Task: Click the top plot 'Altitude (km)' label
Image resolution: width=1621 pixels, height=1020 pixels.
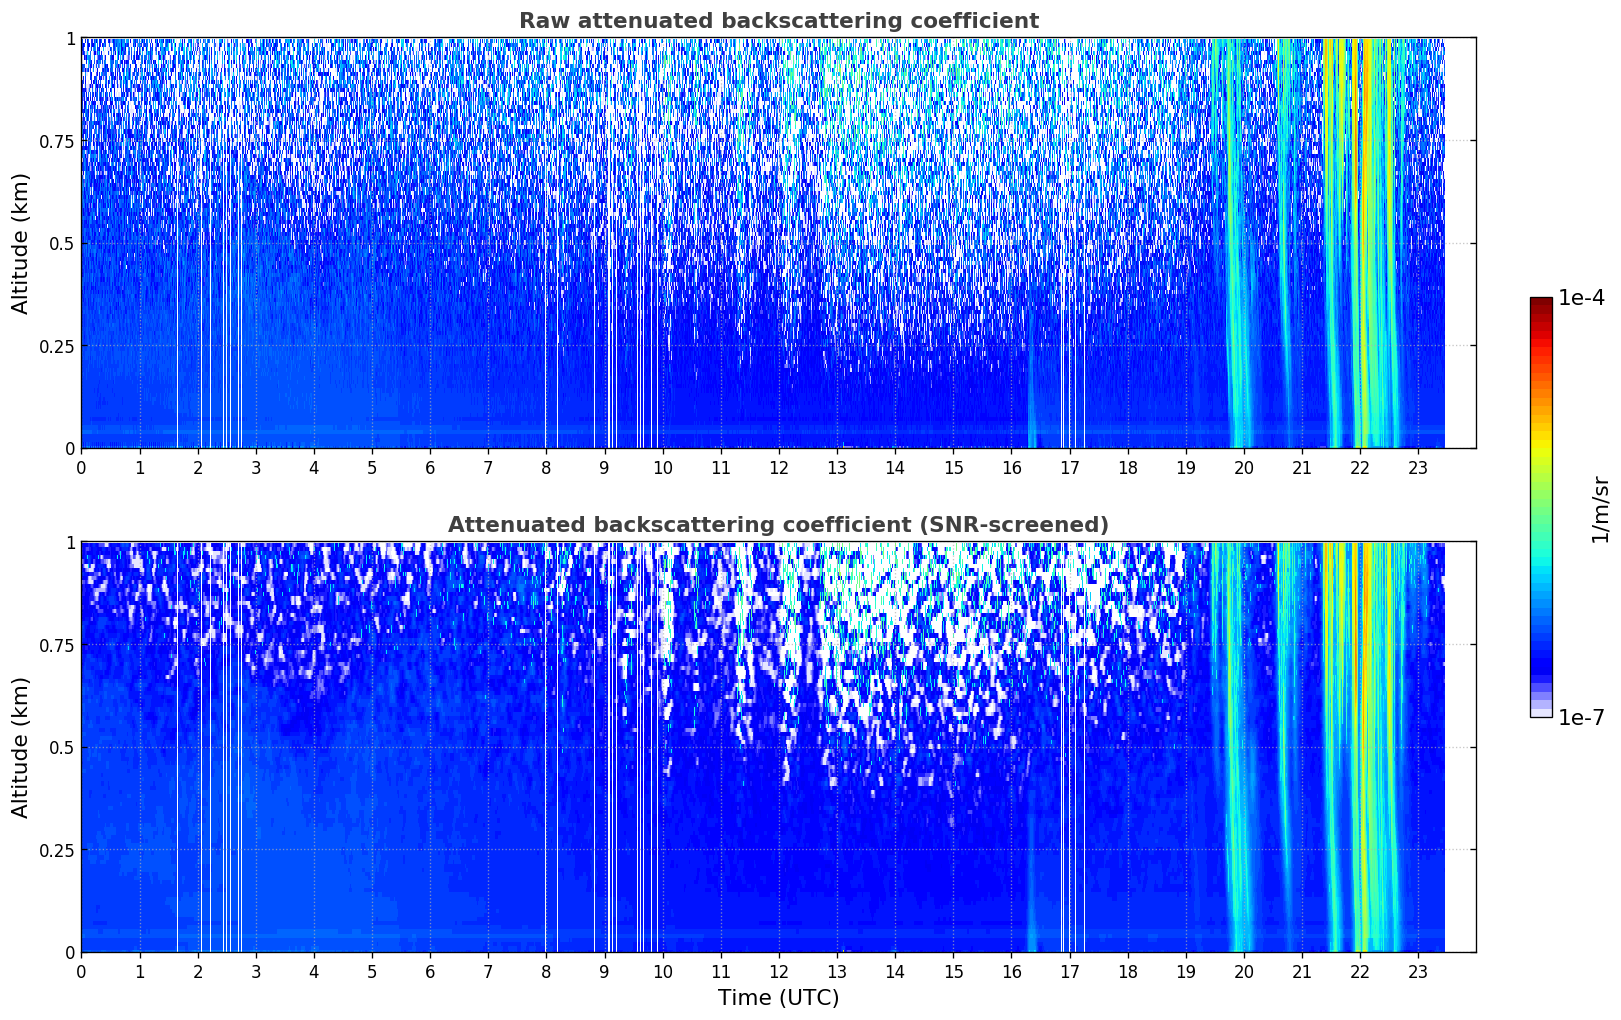Action: [x=21, y=243]
